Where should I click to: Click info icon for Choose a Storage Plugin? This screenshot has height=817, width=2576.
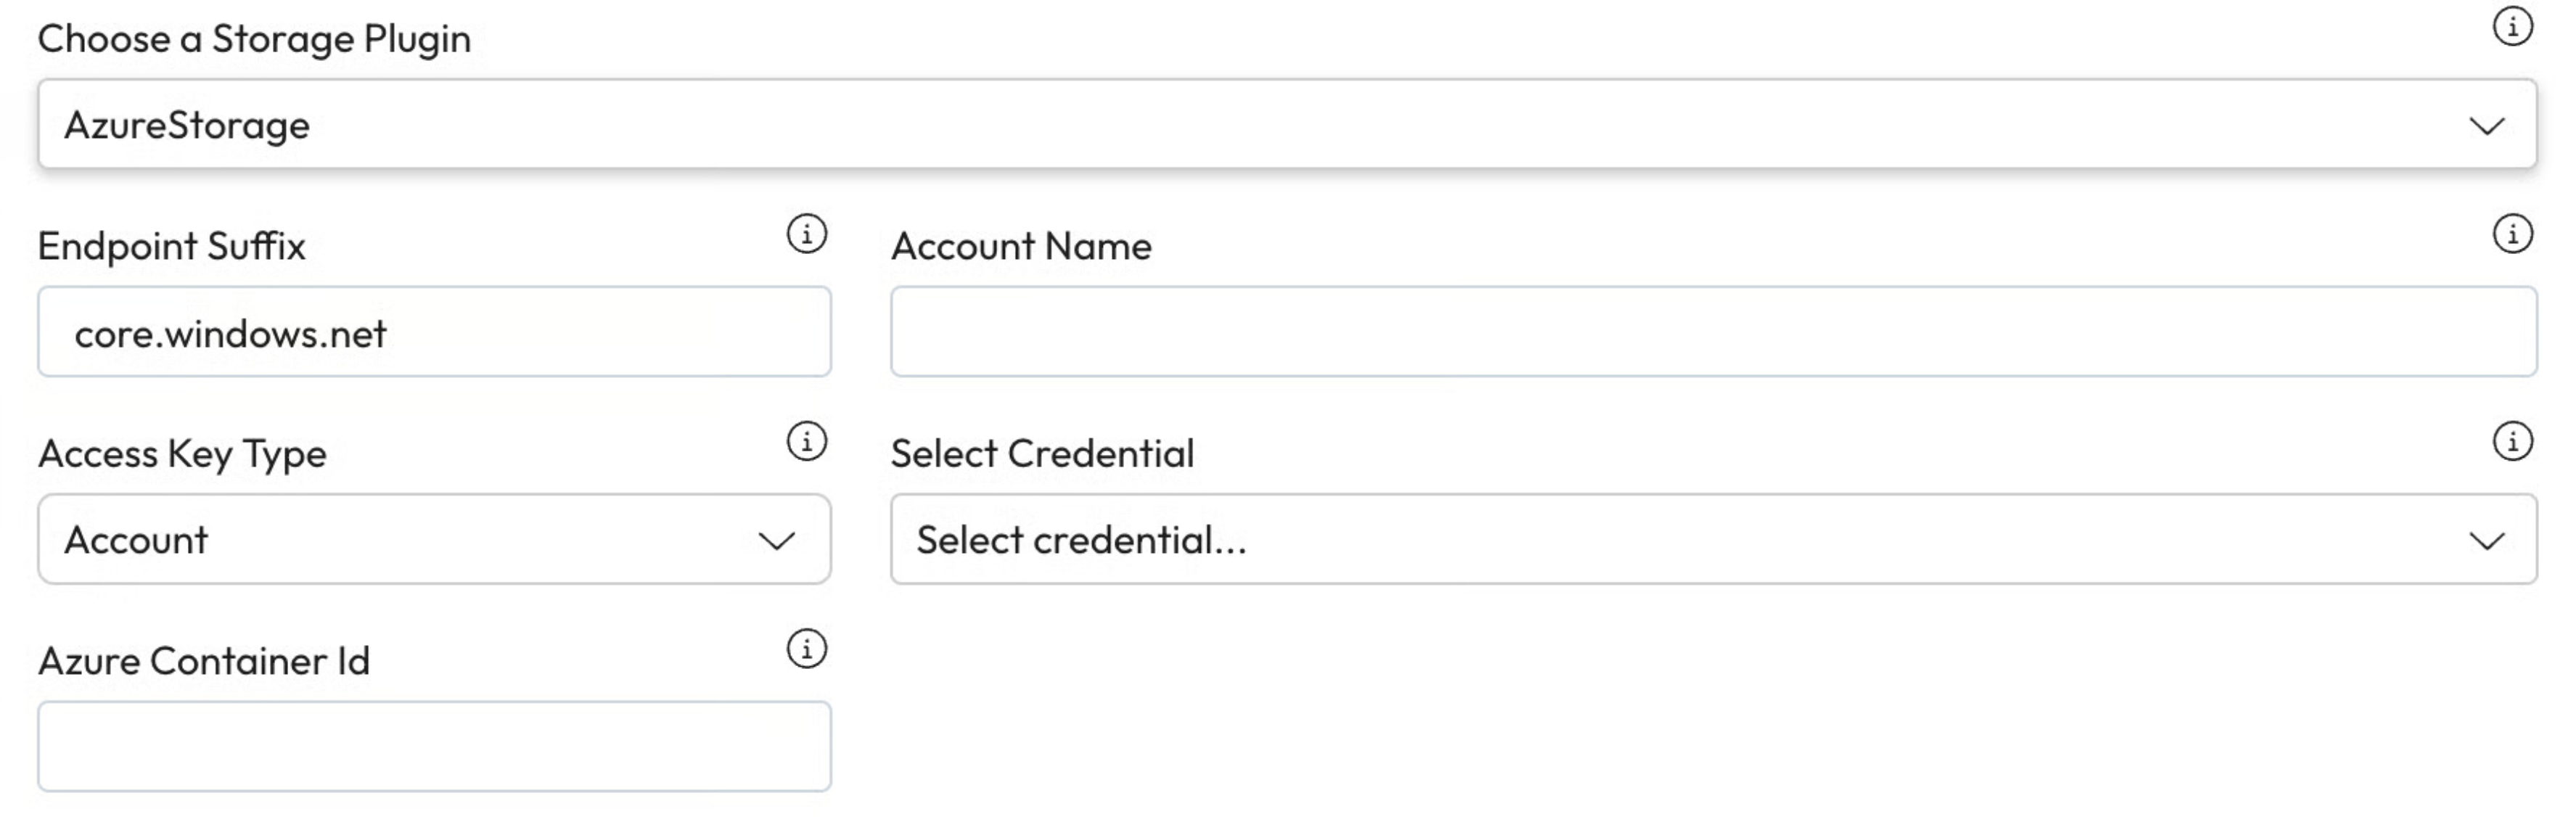(2512, 27)
